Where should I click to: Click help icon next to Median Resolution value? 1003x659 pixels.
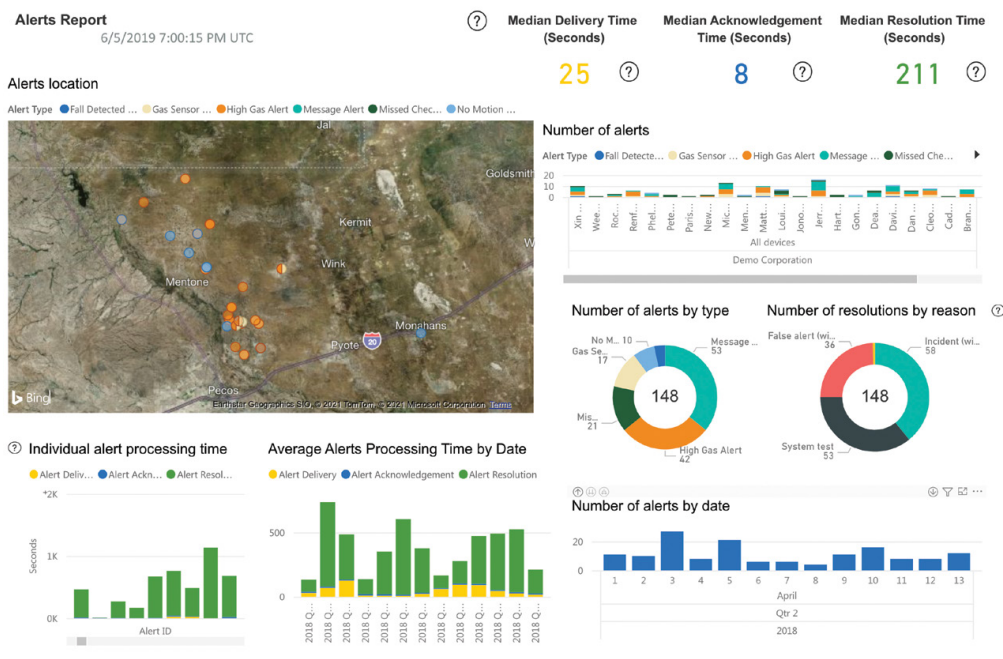(x=976, y=72)
